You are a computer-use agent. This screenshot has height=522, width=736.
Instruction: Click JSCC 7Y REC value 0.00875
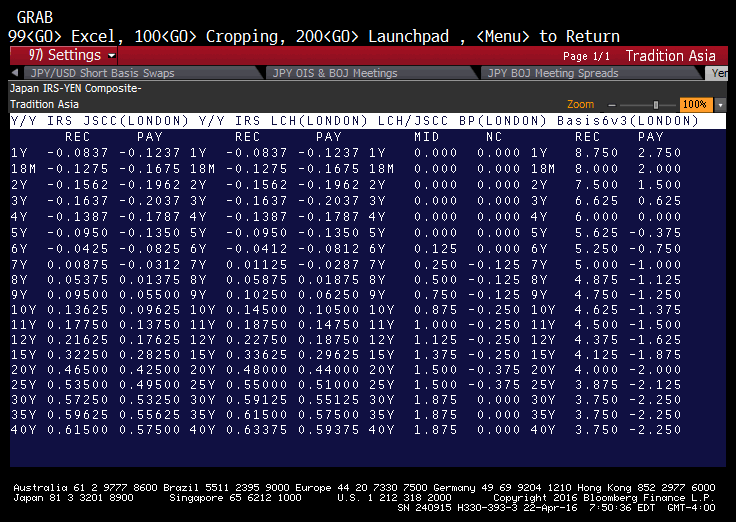coord(77,265)
